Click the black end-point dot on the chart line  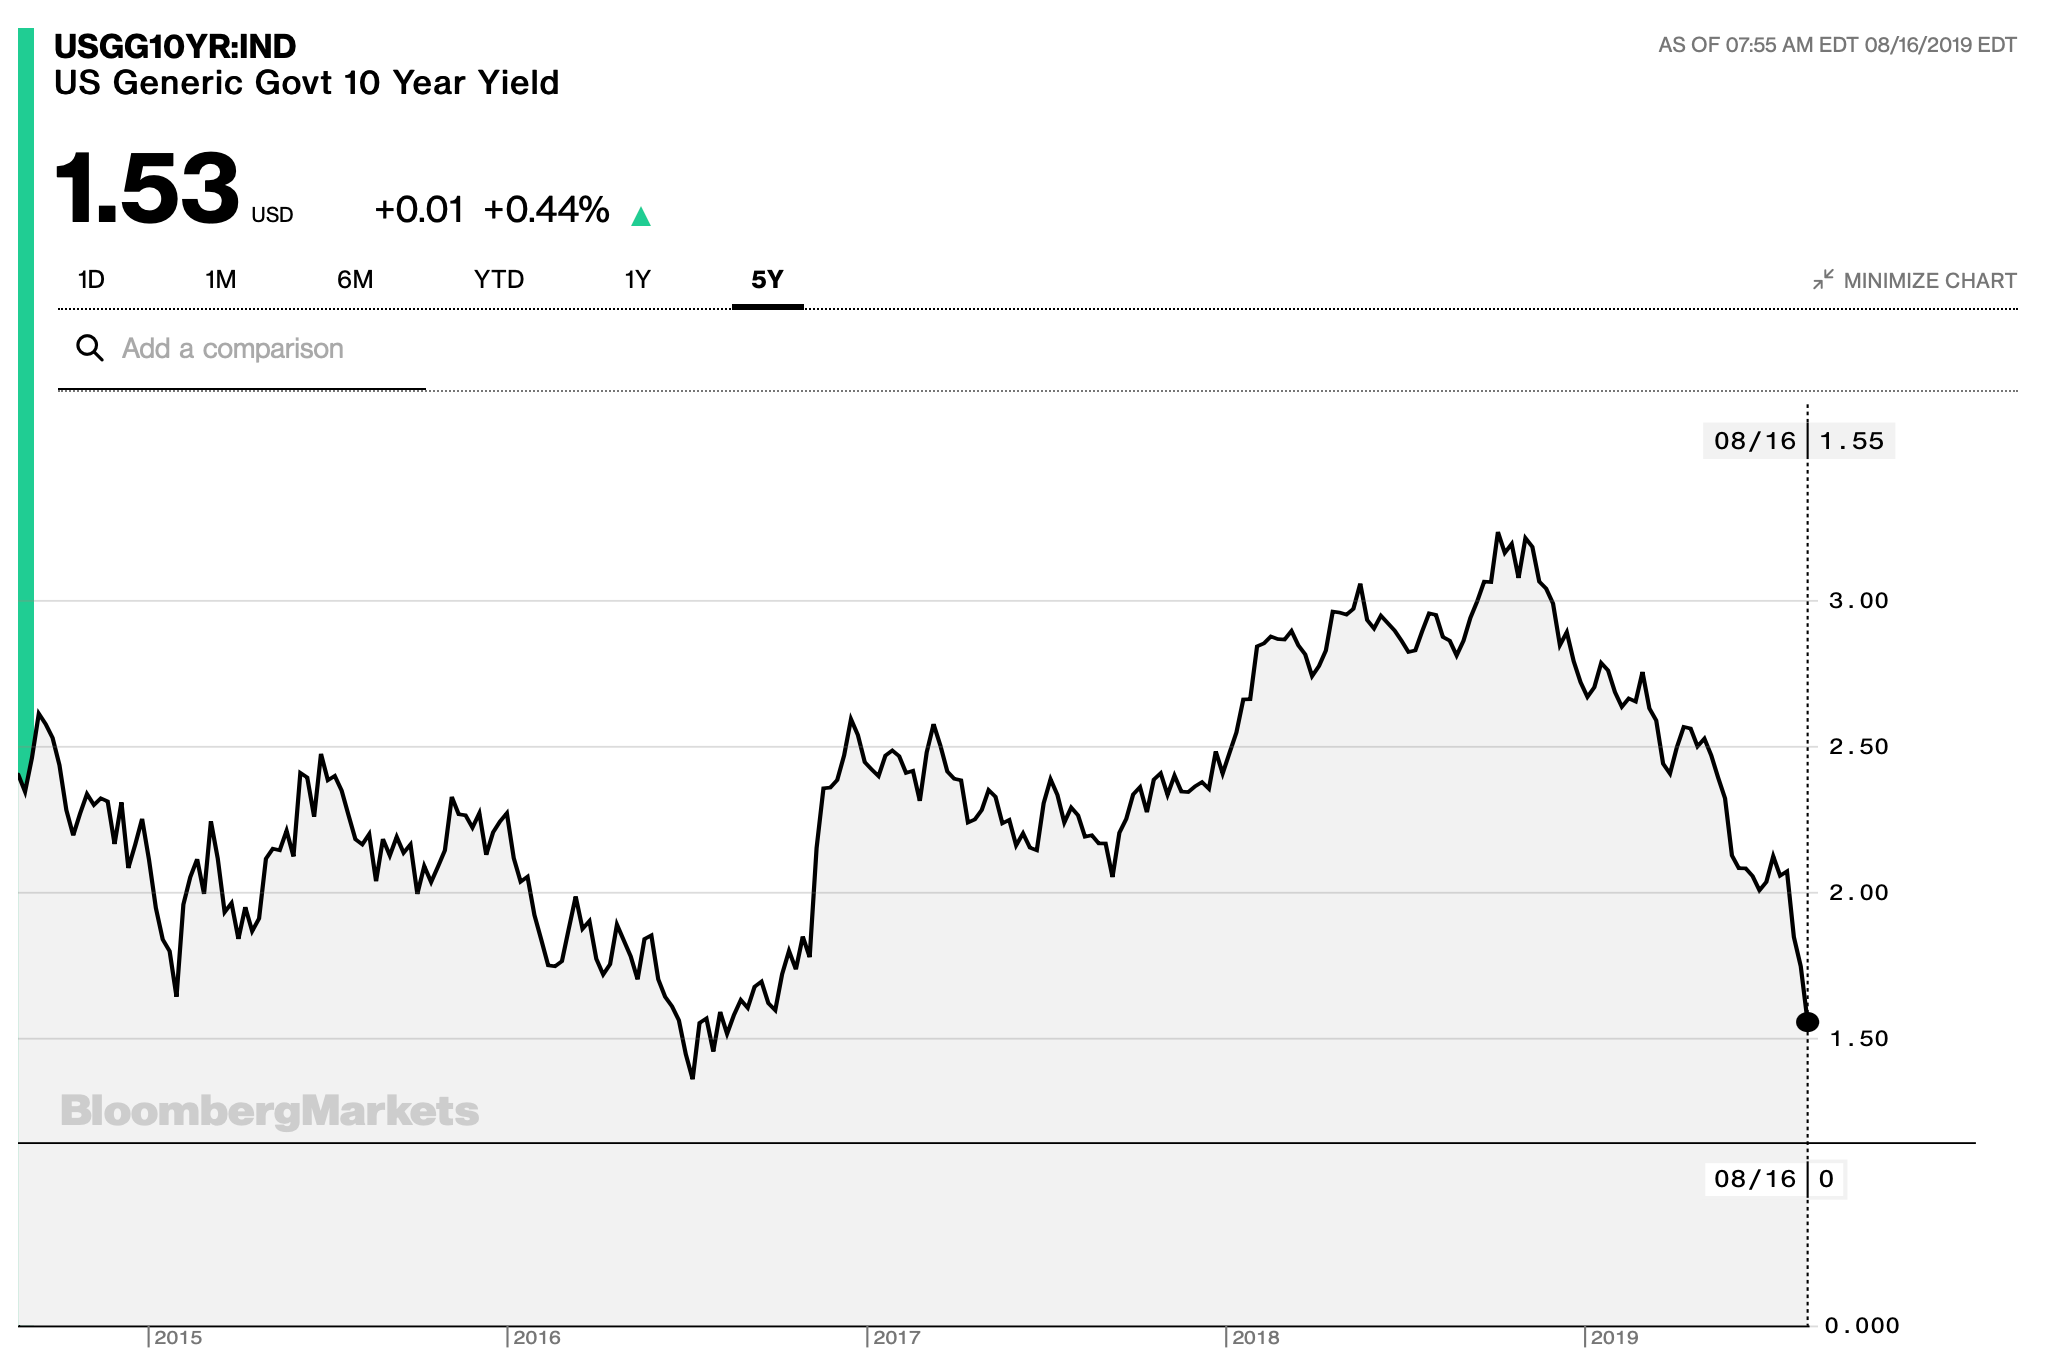(1807, 1021)
